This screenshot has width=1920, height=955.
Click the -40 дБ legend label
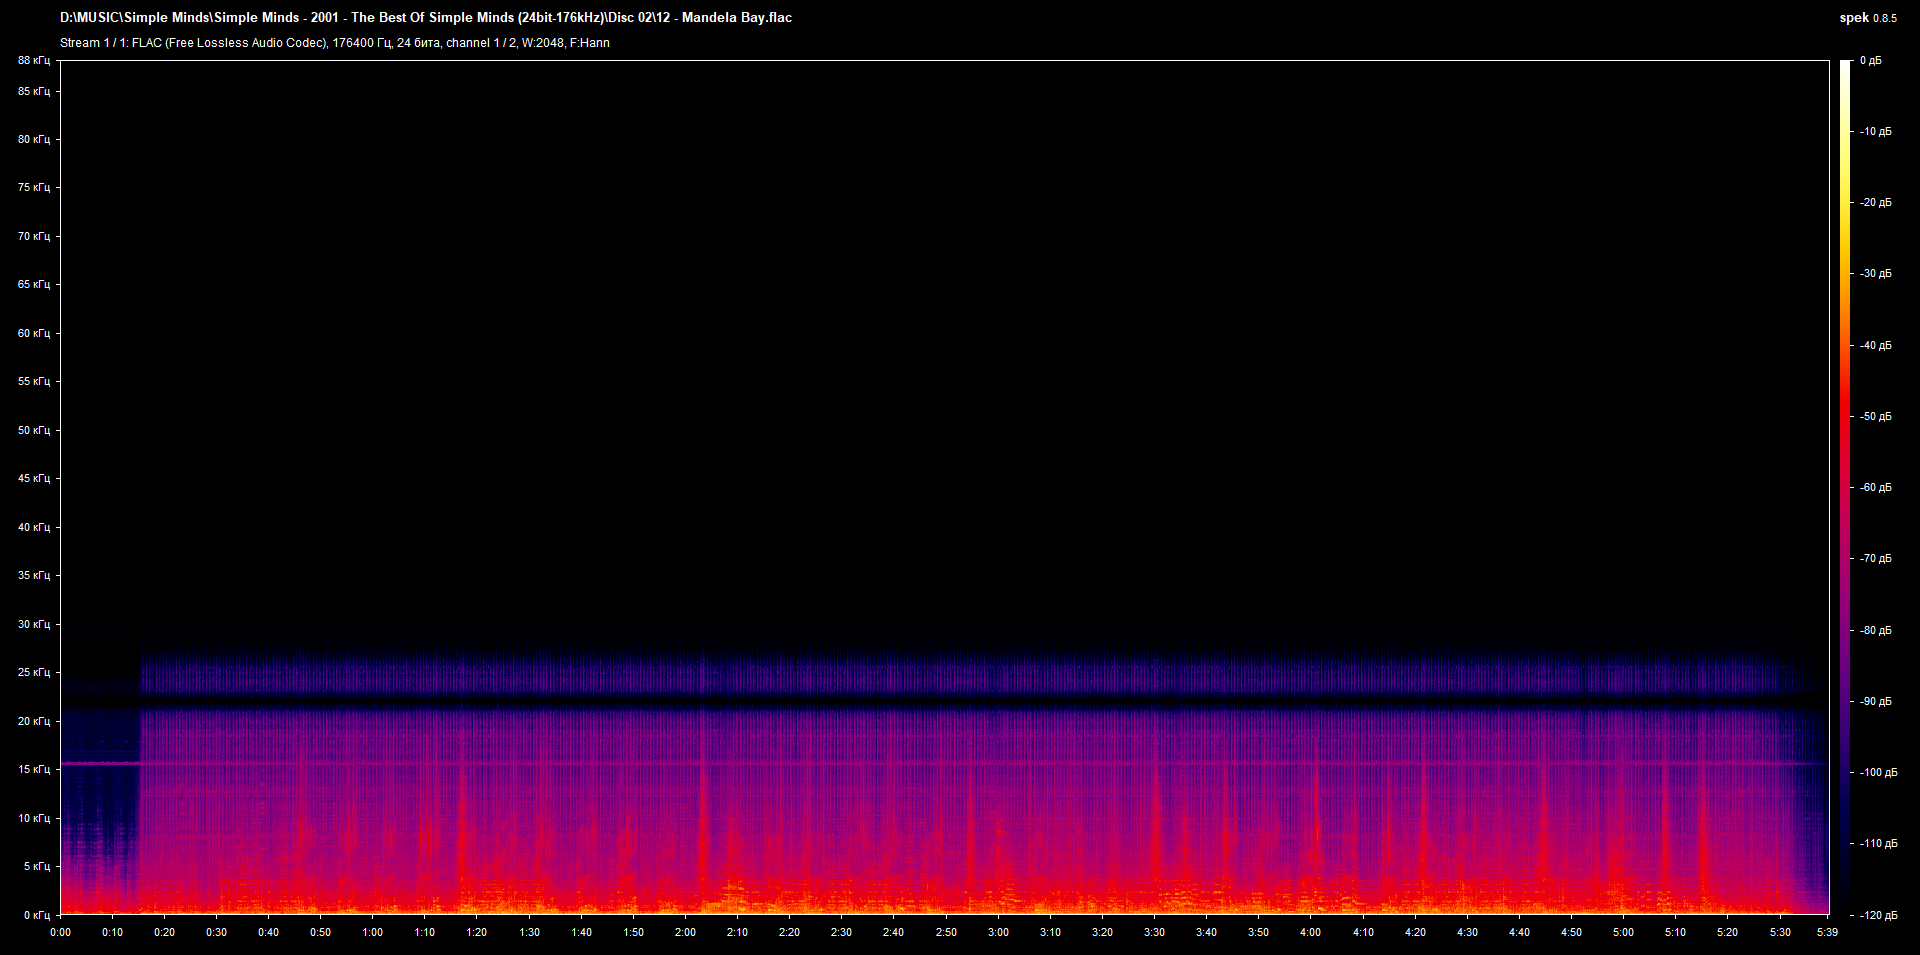click(x=1876, y=345)
